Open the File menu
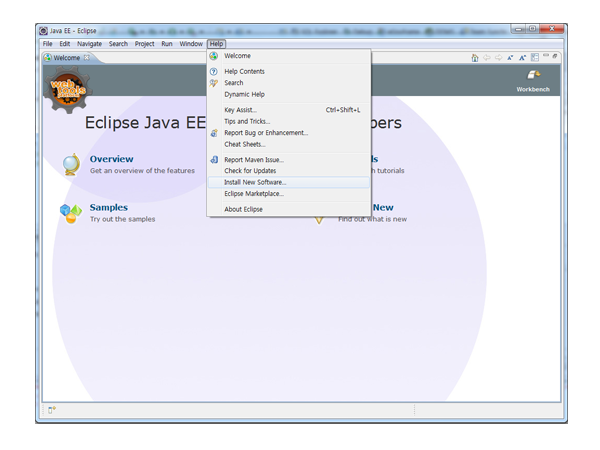 (47, 44)
